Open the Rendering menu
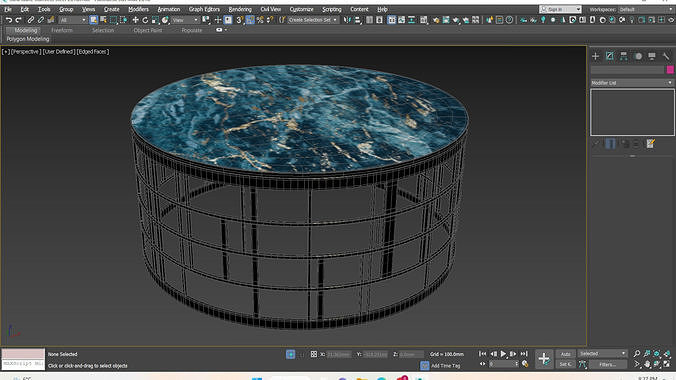The height and width of the screenshot is (380, 676). pos(240,9)
